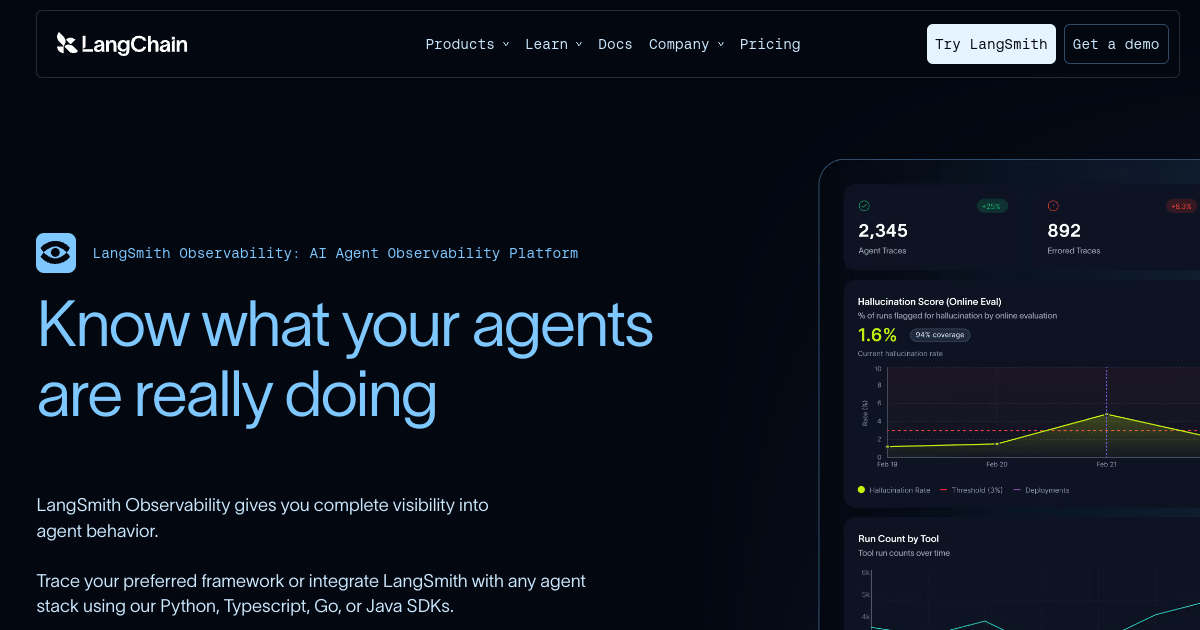Viewport: 1200px width, 630px height.
Task: Click the Run Count by Tool title
Action: 899,539
